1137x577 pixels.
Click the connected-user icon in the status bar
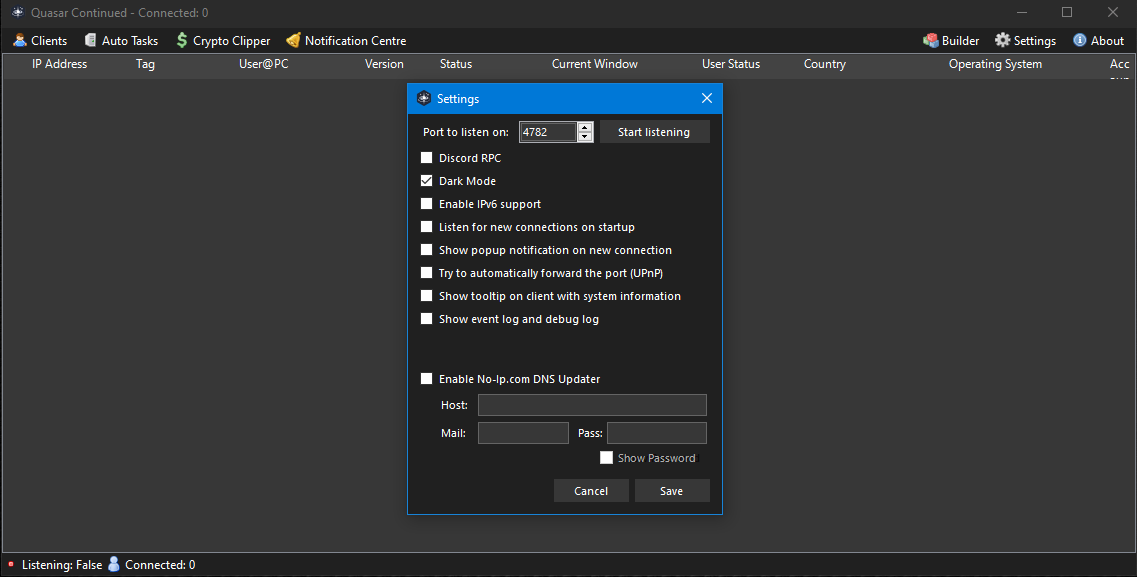[114, 564]
